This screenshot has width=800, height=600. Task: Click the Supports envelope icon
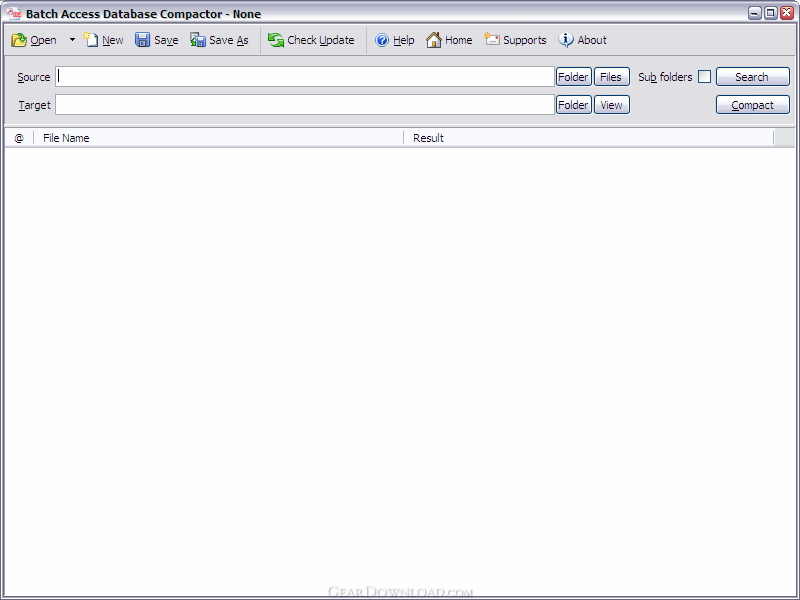tap(492, 39)
